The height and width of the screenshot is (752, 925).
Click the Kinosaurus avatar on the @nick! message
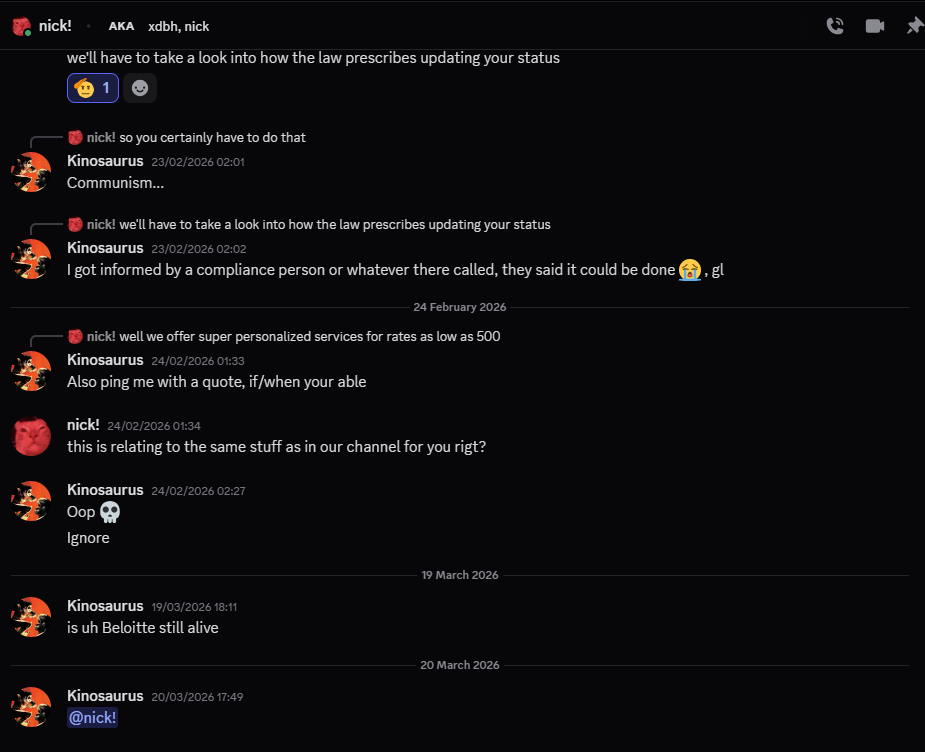(x=31, y=706)
